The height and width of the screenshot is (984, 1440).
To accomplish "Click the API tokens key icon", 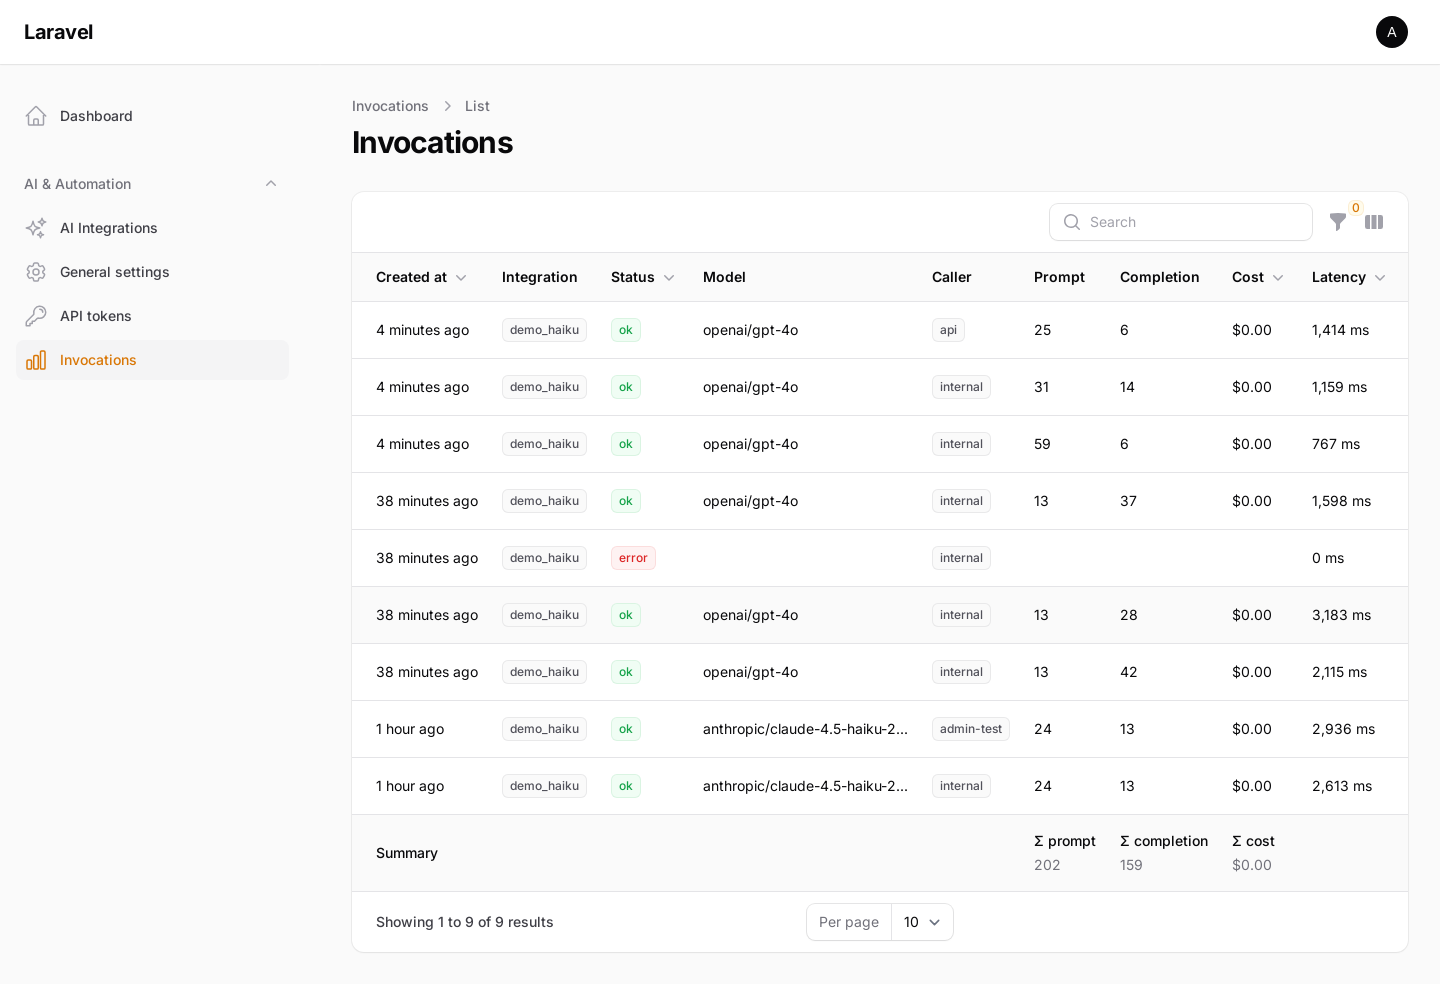I will tap(36, 316).
